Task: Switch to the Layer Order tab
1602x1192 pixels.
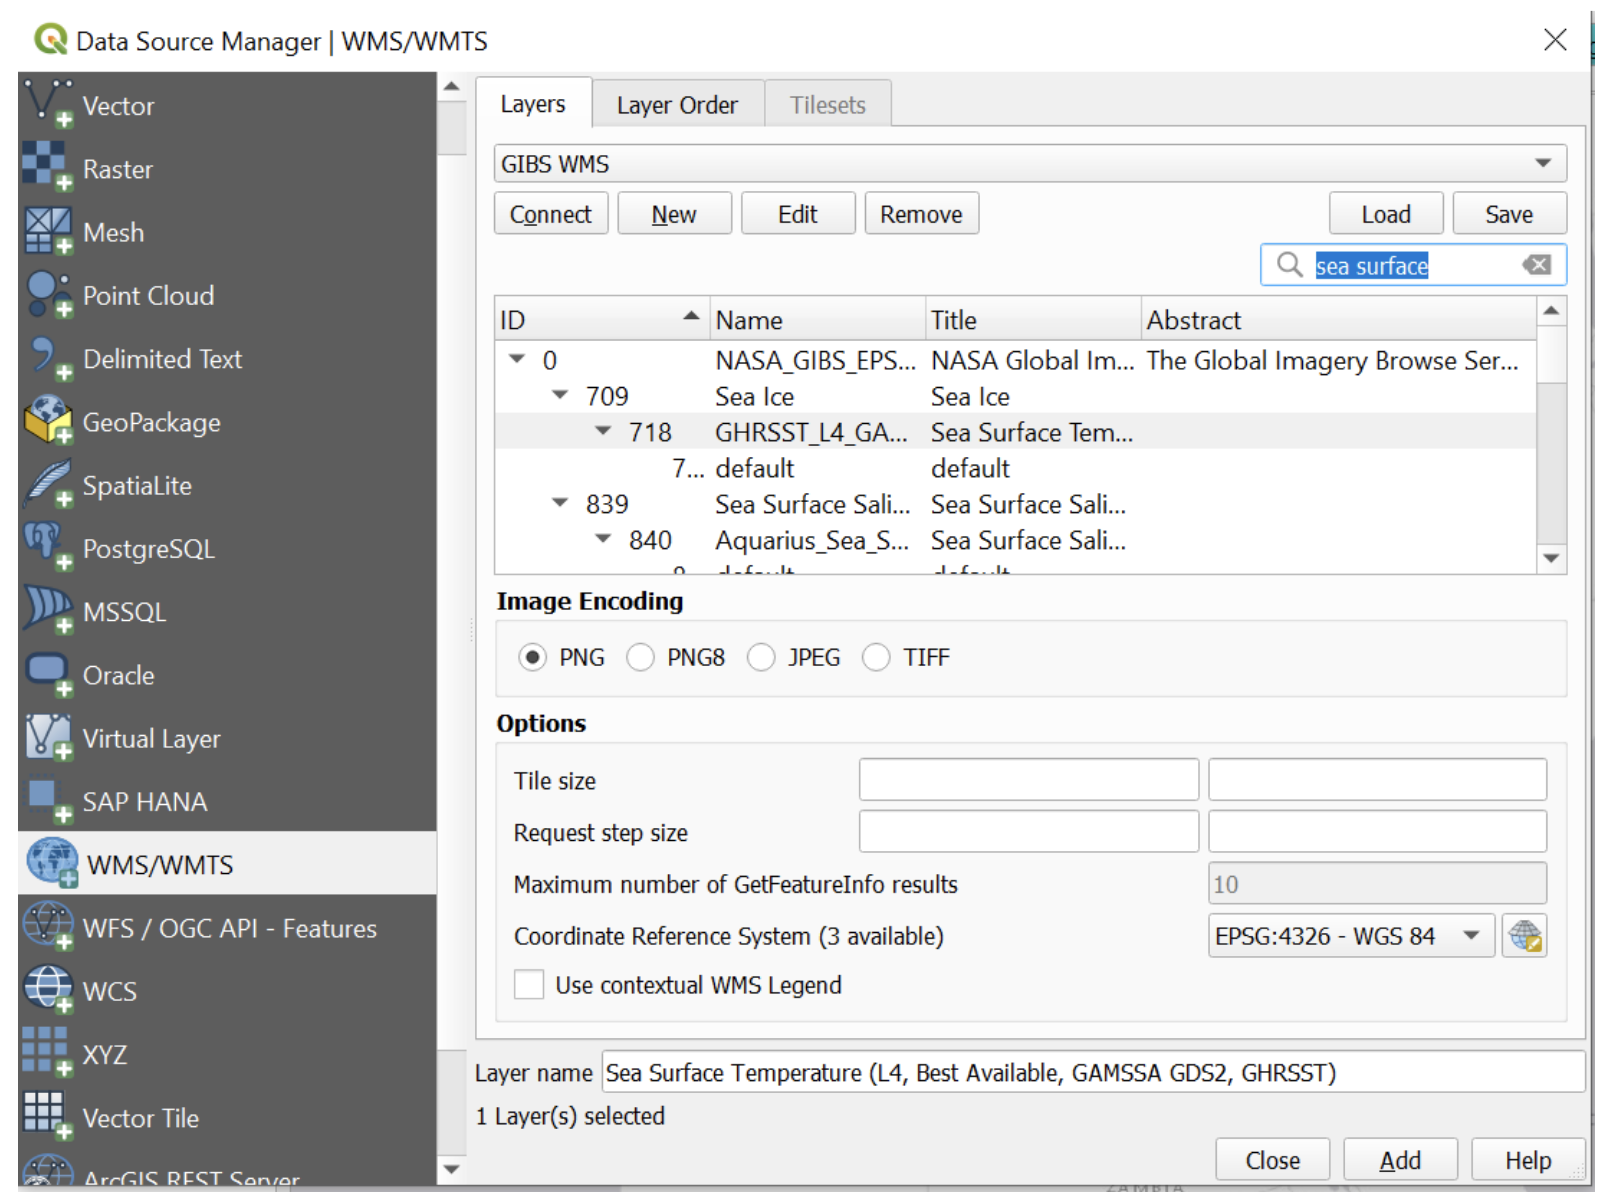Action: coord(677,104)
